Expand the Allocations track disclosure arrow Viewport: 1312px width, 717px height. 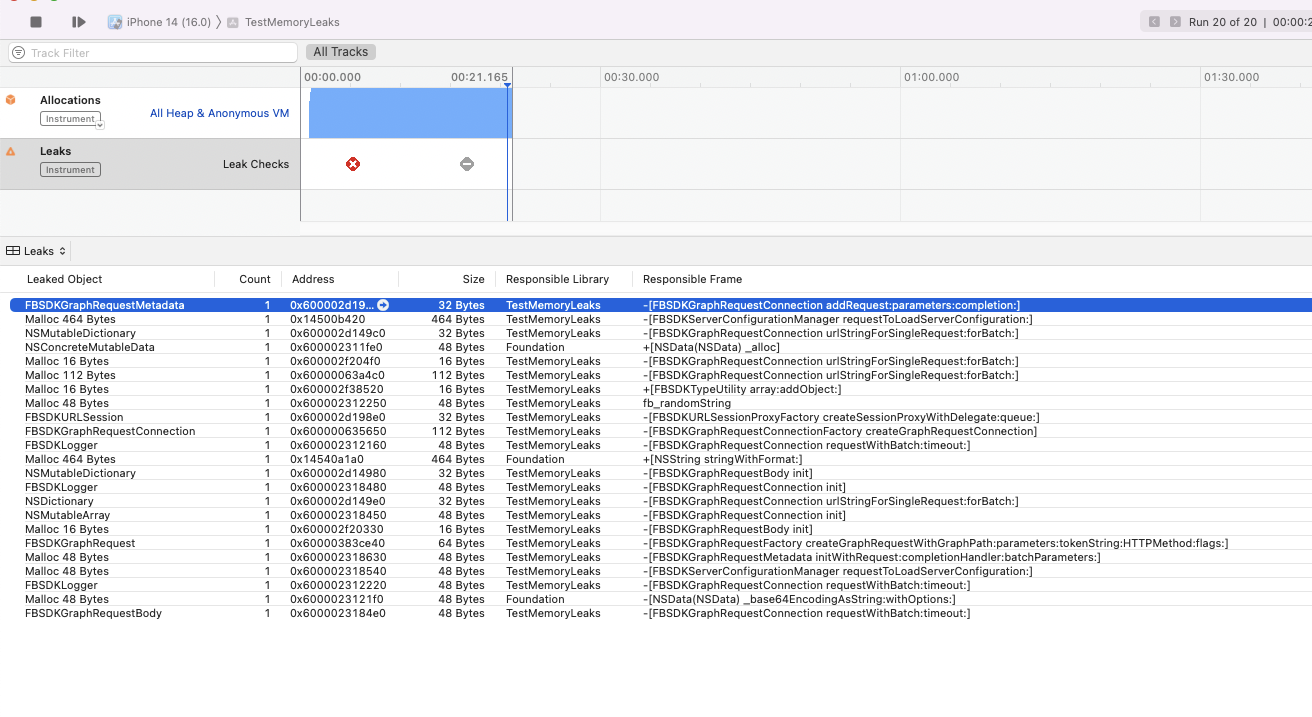coord(100,125)
